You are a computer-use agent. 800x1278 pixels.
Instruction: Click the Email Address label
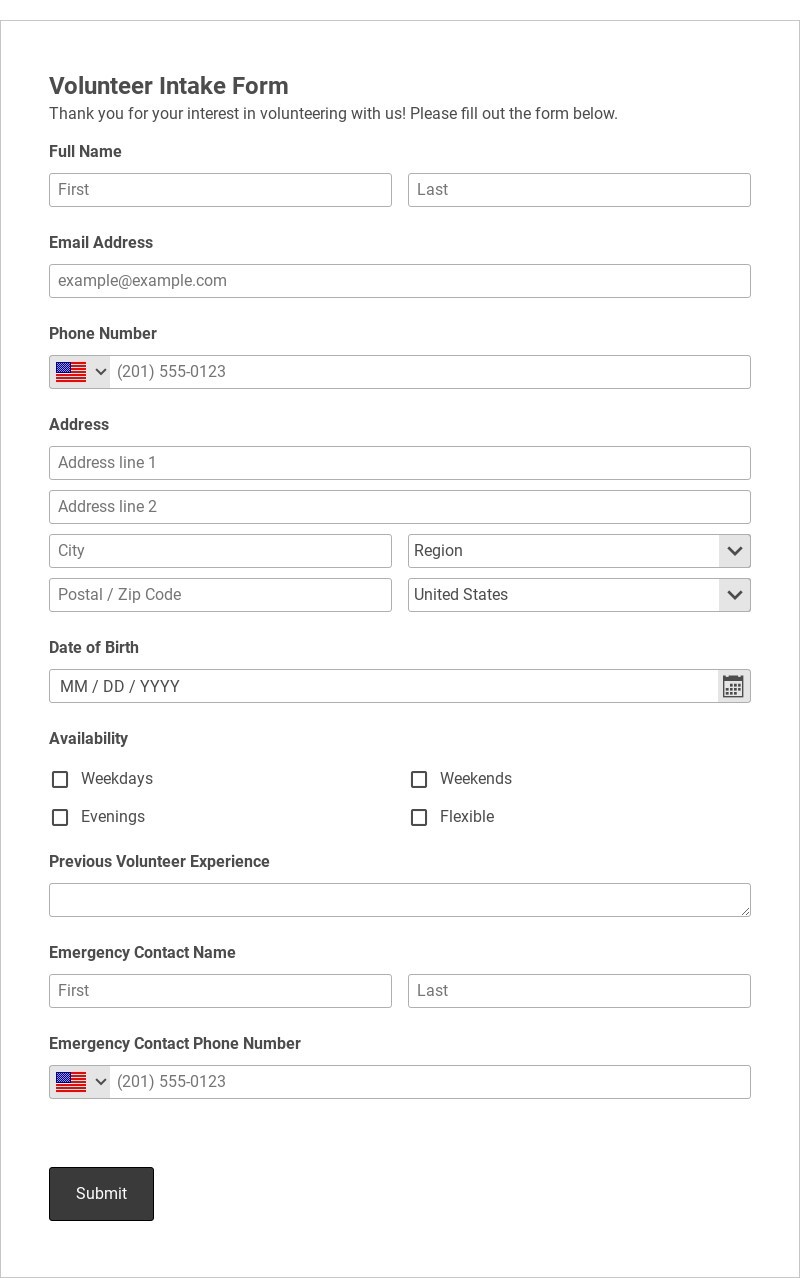pos(101,243)
